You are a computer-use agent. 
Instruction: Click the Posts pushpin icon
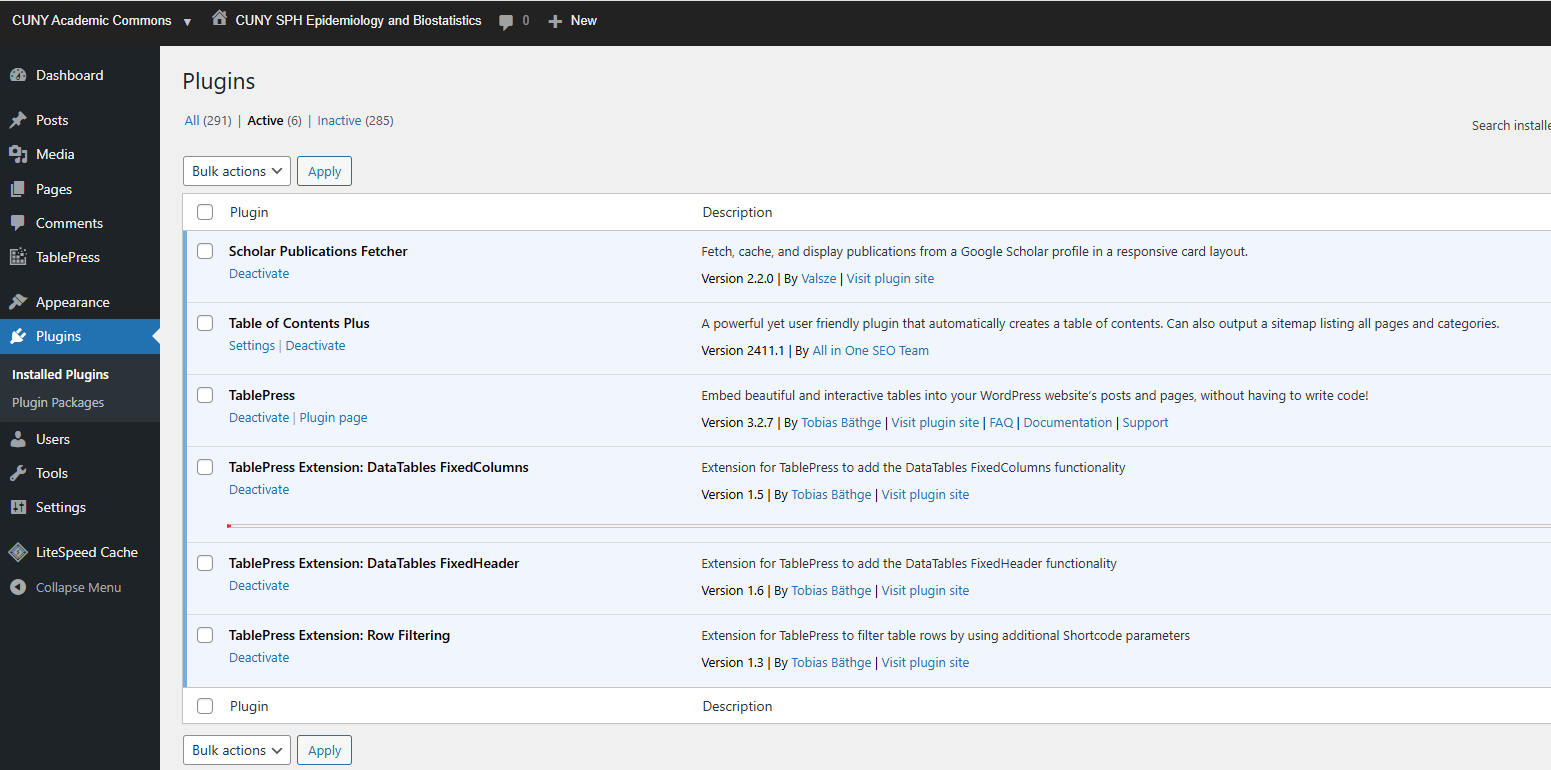18,120
